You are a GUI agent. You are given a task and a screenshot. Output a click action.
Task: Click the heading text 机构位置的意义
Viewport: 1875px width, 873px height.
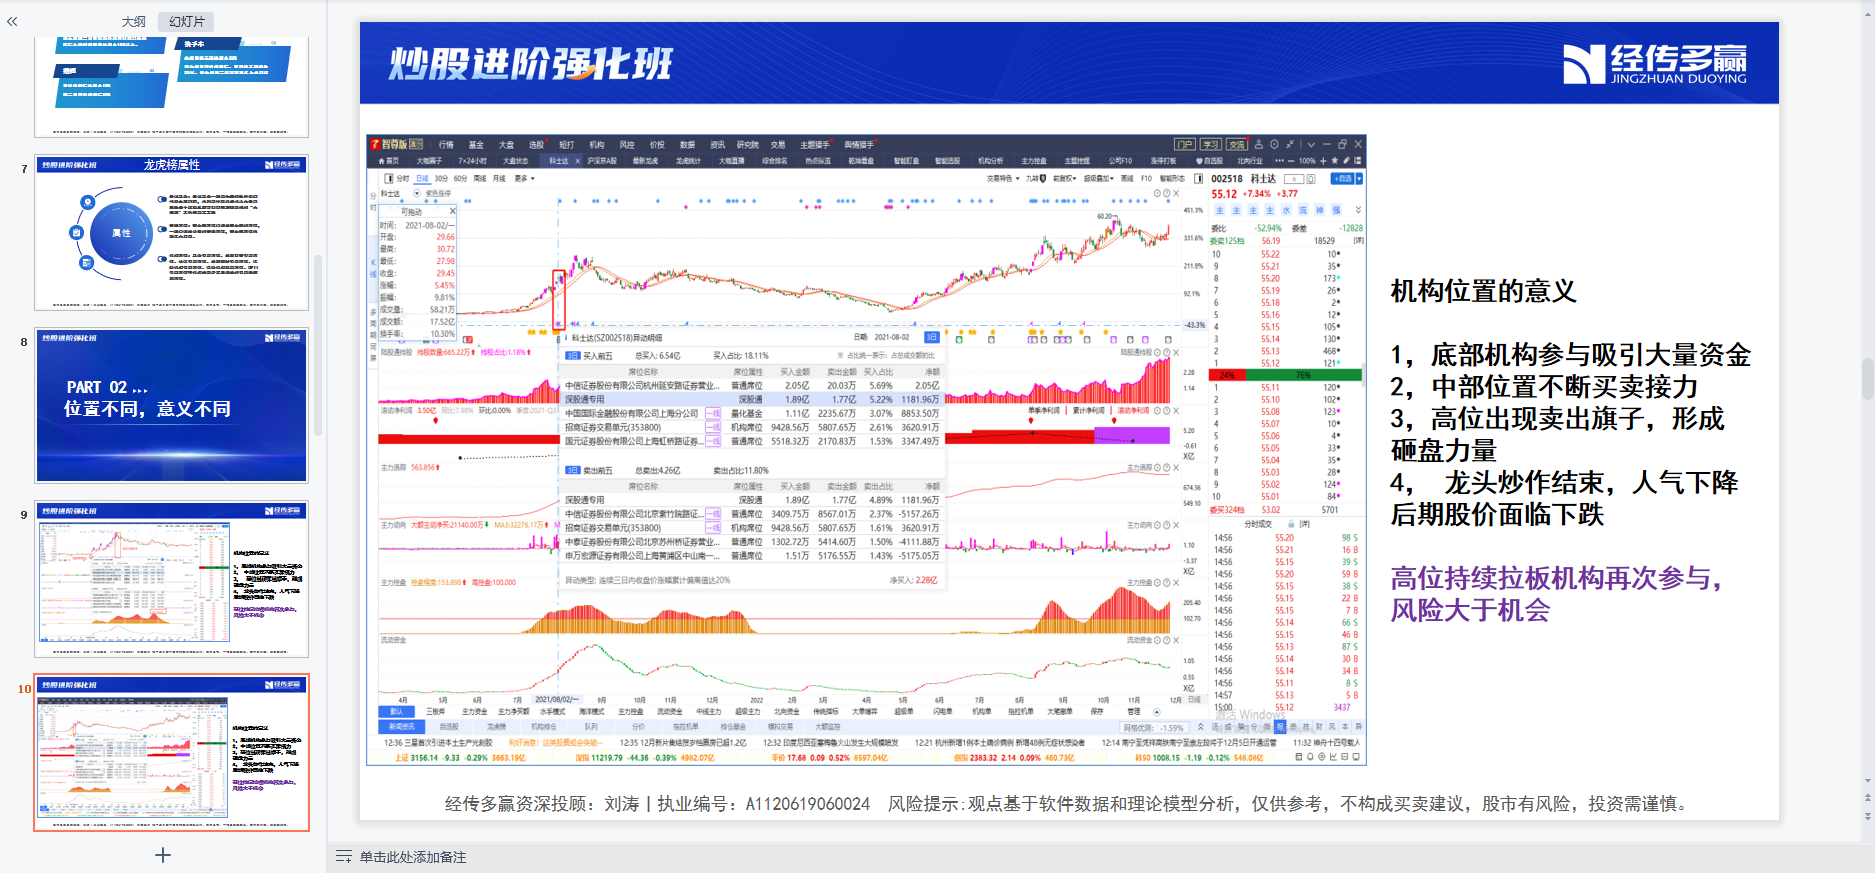[x=1483, y=291]
